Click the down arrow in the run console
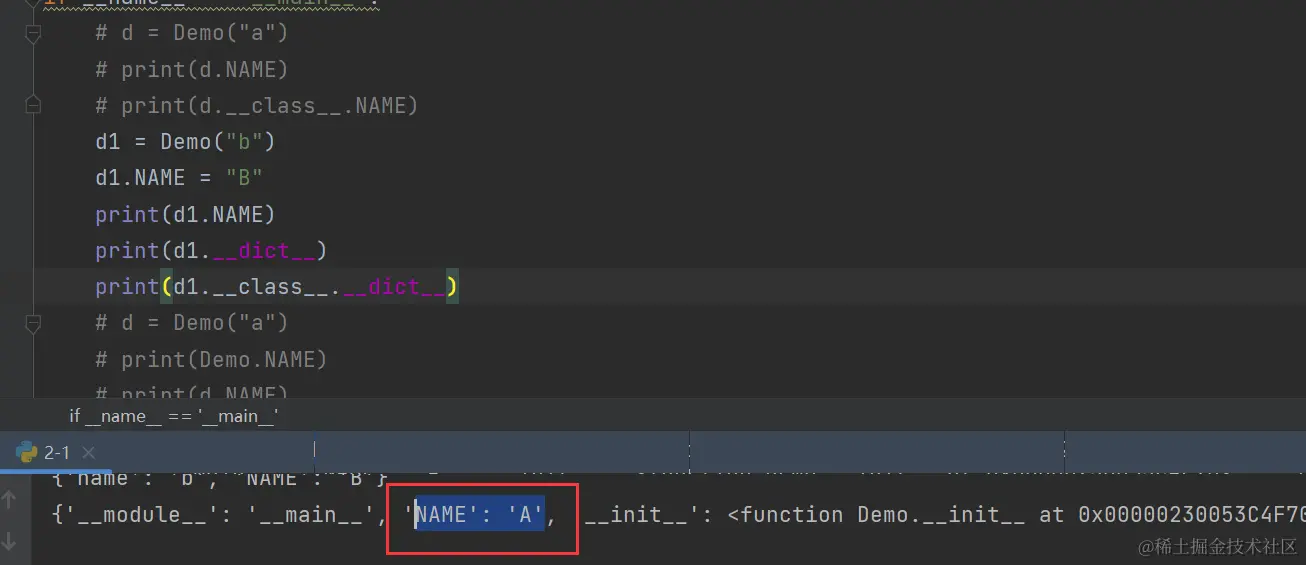Viewport: 1306px width, 565px height. [x=10, y=541]
